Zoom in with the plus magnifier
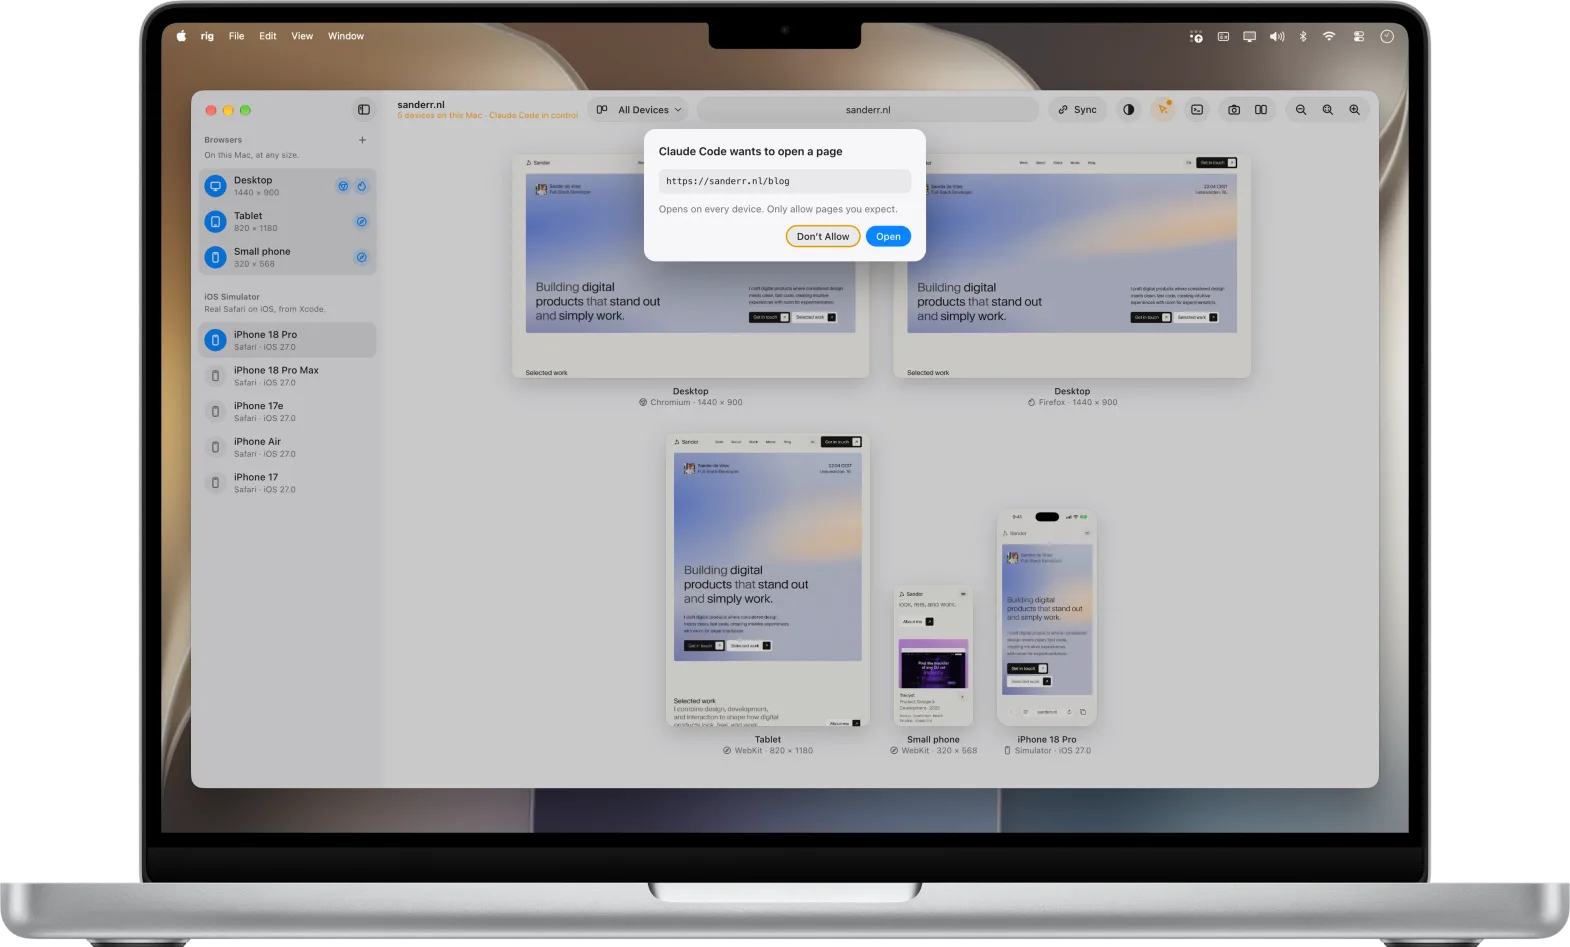The width and height of the screenshot is (1570, 947). pos(1355,110)
